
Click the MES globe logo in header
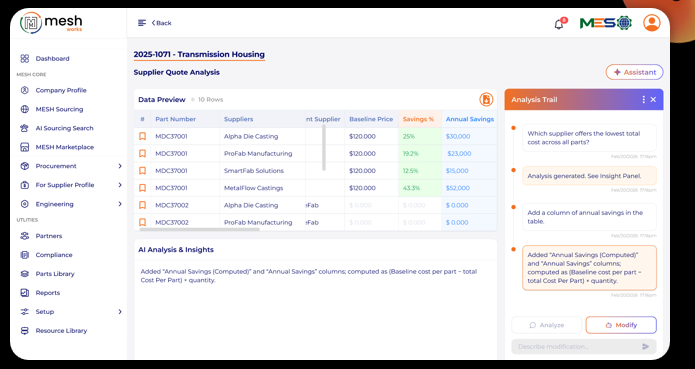tap(605, 23)
